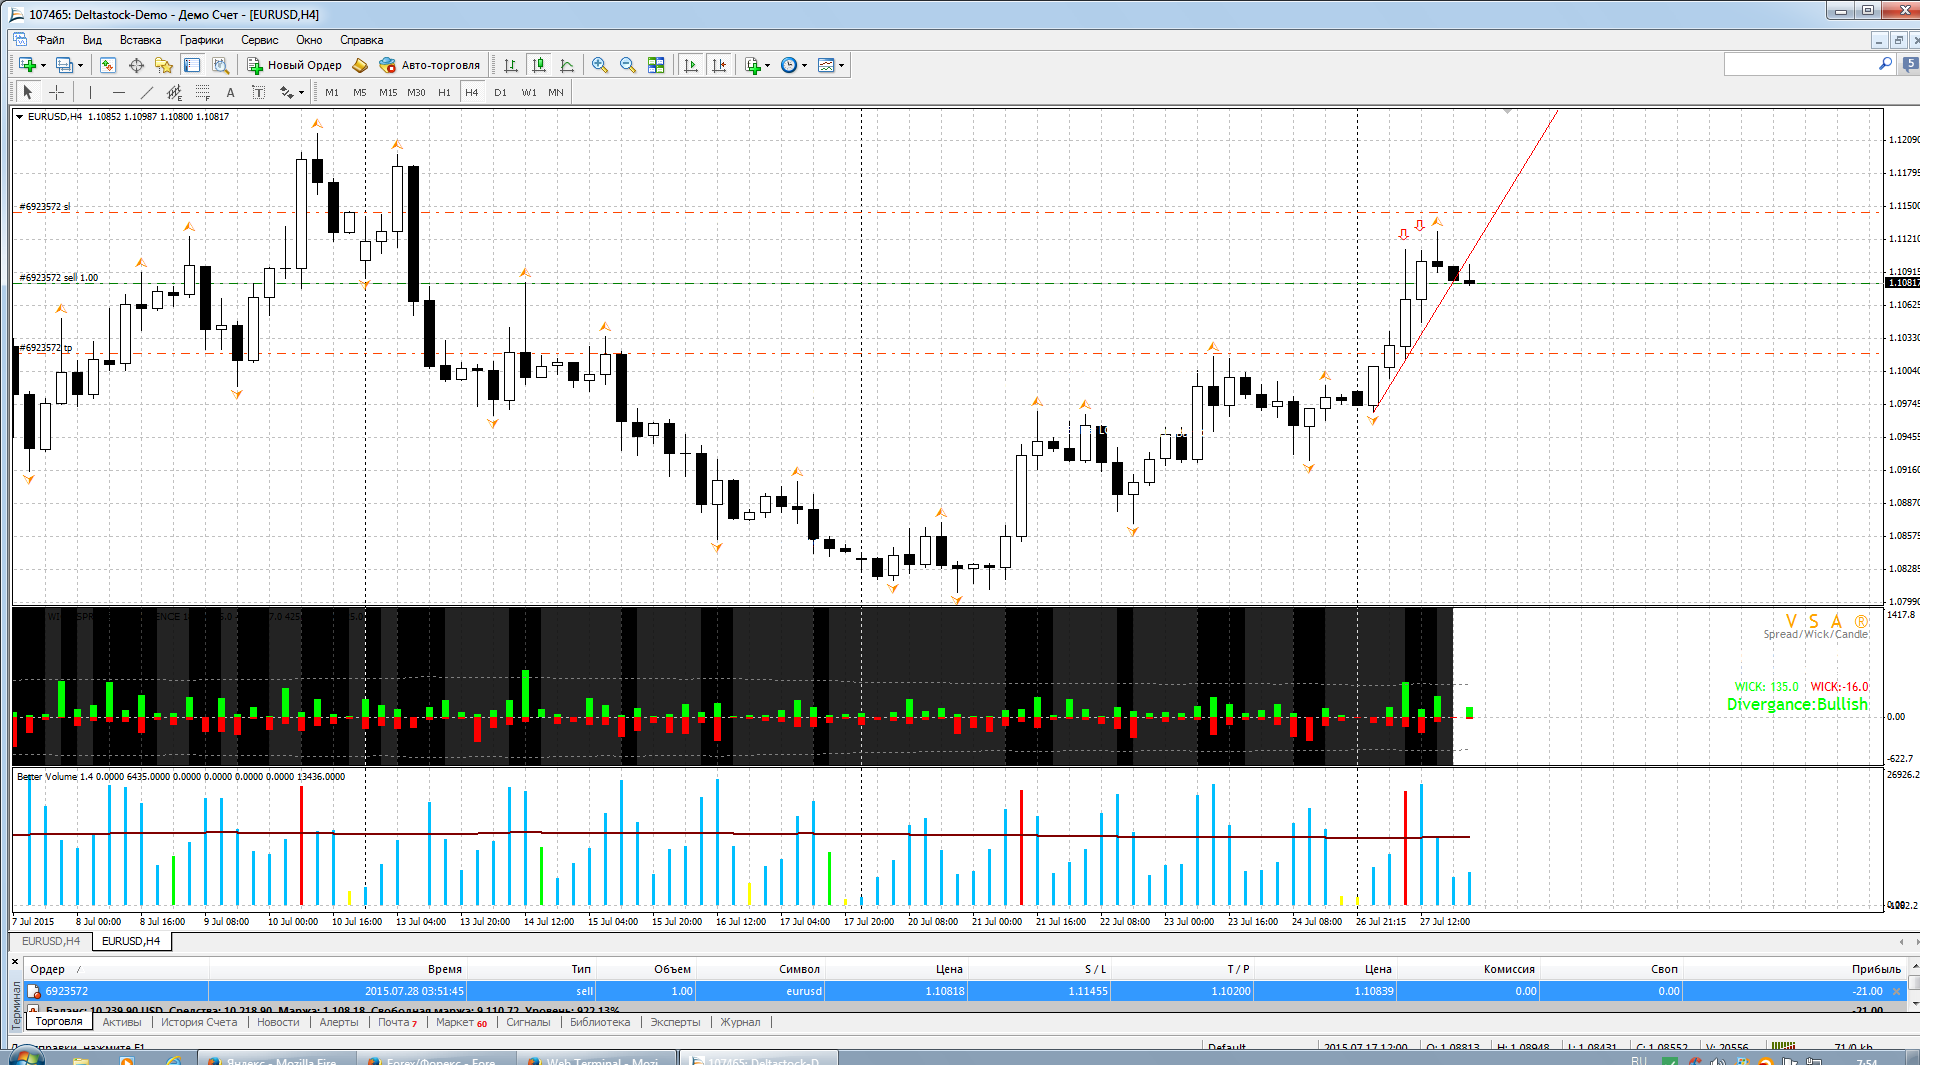Toggle chart auto-scroll
The width and height of the screenshot is (1936, 1065).
point(691,65)
